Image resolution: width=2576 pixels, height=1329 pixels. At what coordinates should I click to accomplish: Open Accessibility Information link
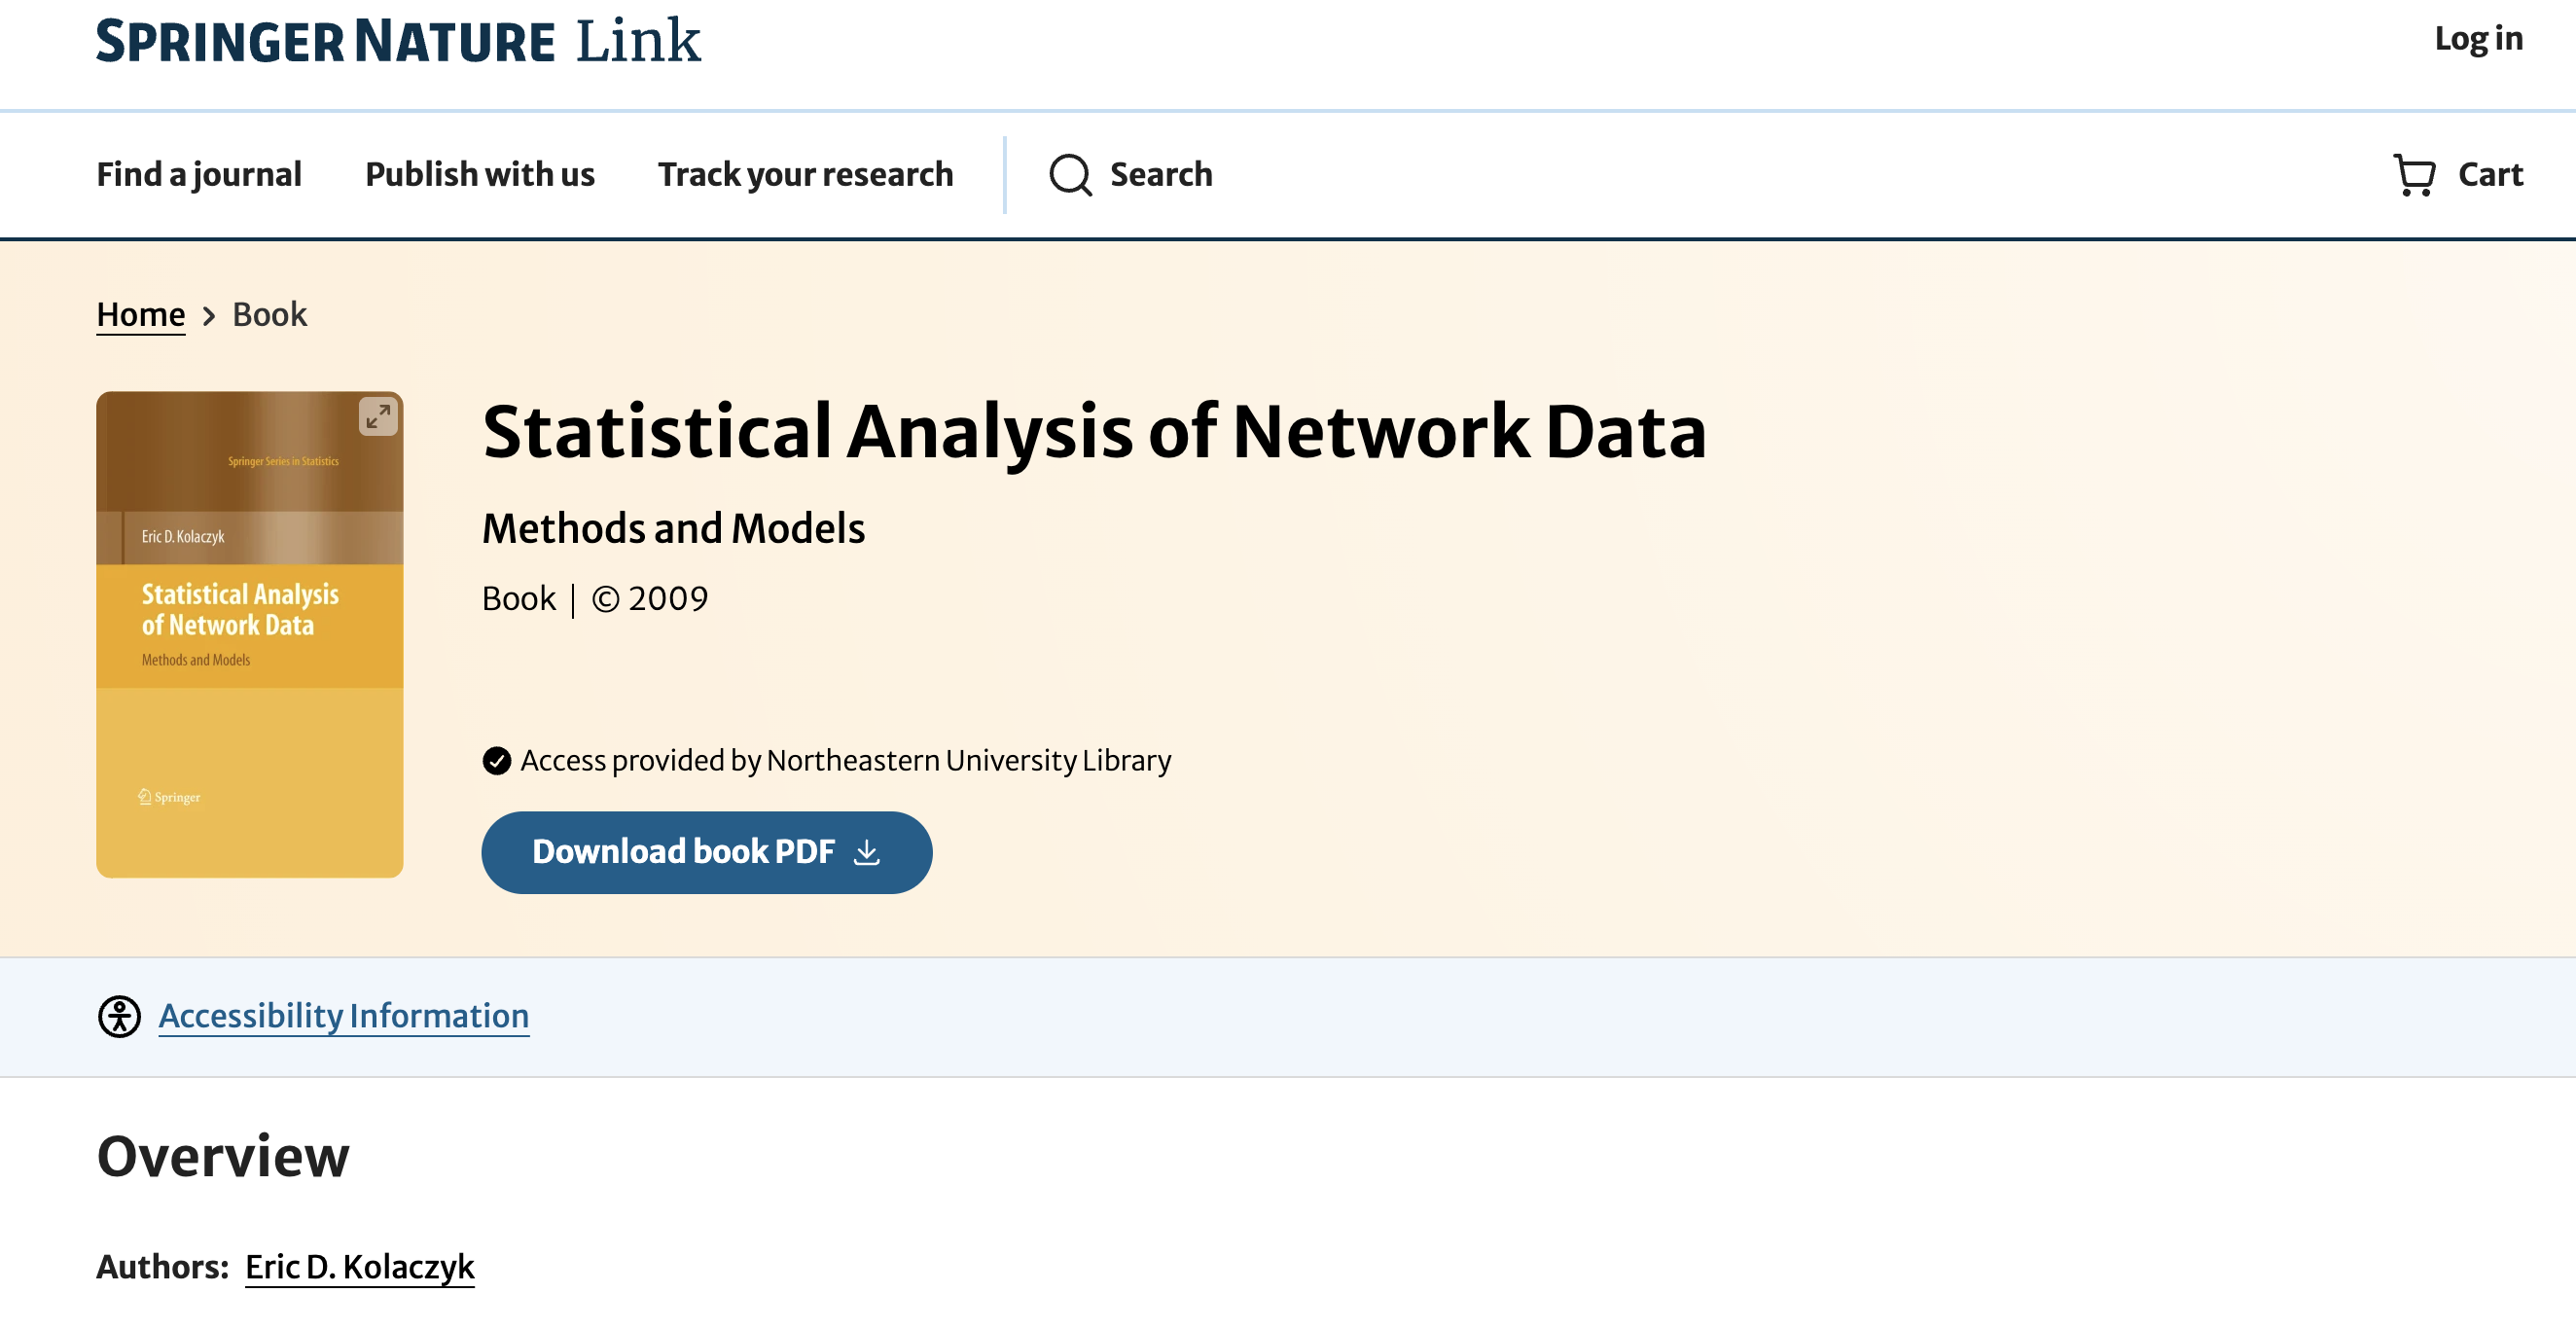point(343,1016)
